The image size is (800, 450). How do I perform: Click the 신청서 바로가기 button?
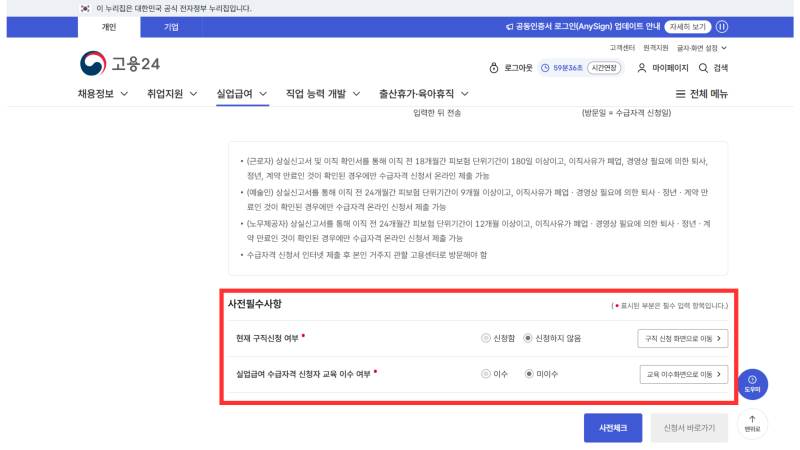pyautogui.click(x=689, y=428)
